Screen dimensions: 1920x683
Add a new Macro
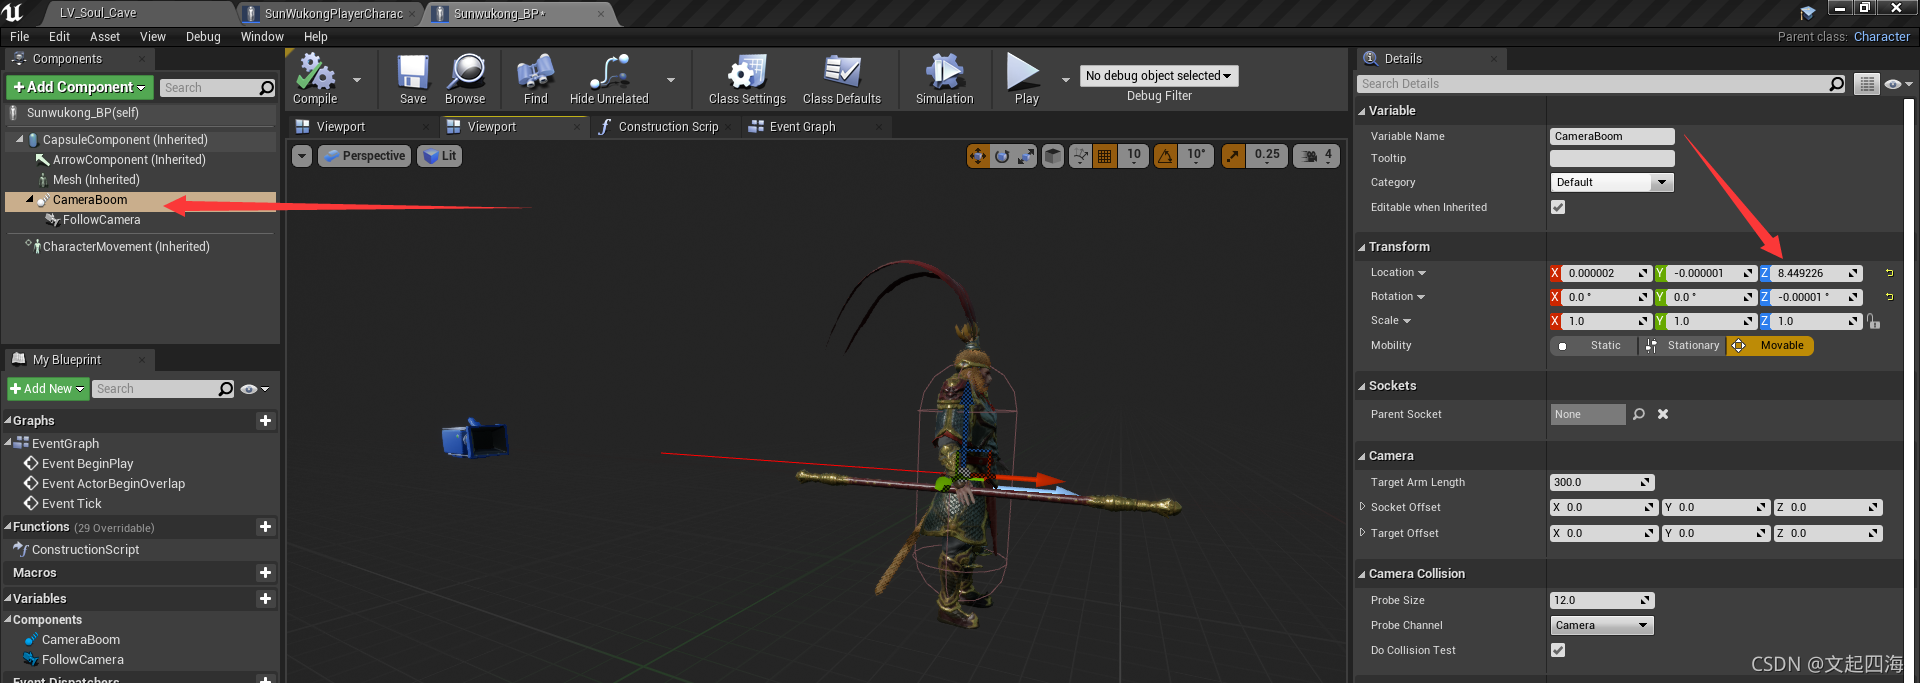tap(265, 573)
